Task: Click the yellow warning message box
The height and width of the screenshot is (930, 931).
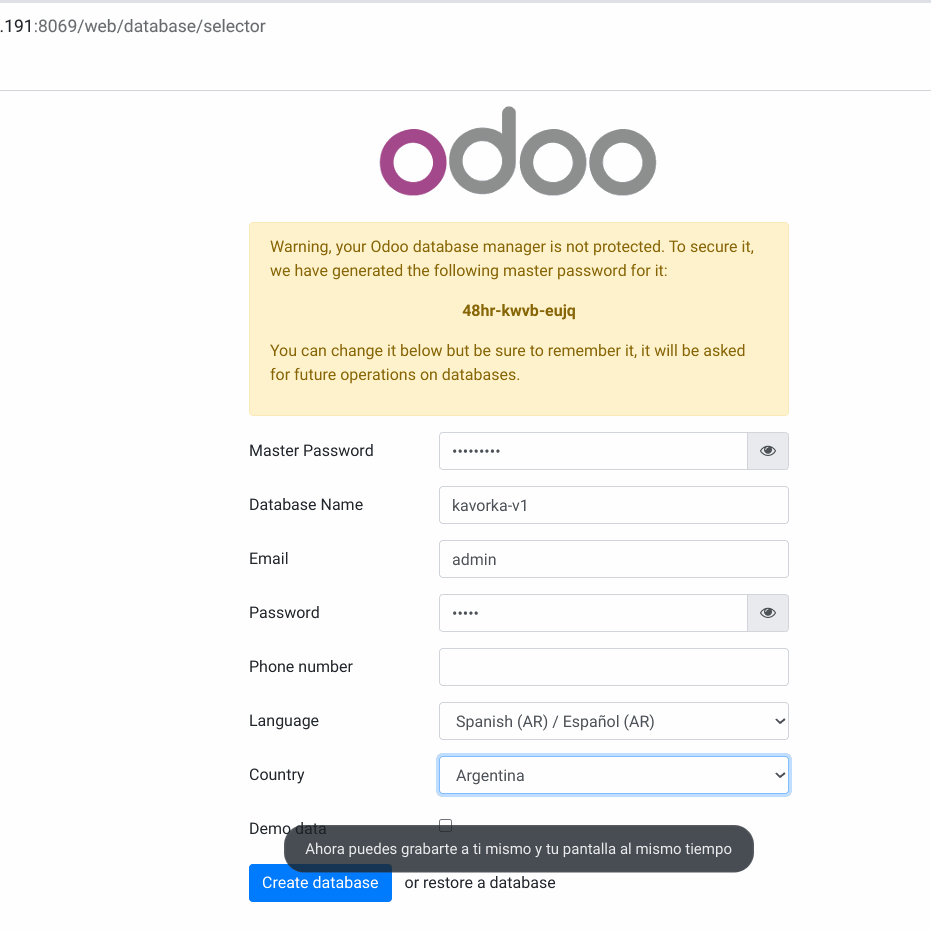Action: coord(519,319)
